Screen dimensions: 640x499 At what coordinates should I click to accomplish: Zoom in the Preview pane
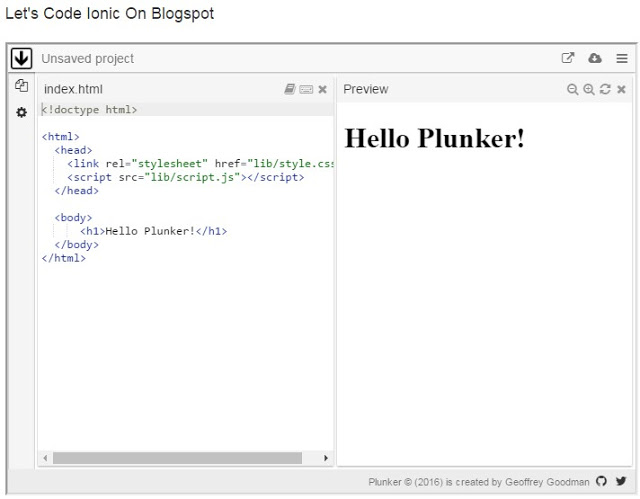[x=589, y=89]
